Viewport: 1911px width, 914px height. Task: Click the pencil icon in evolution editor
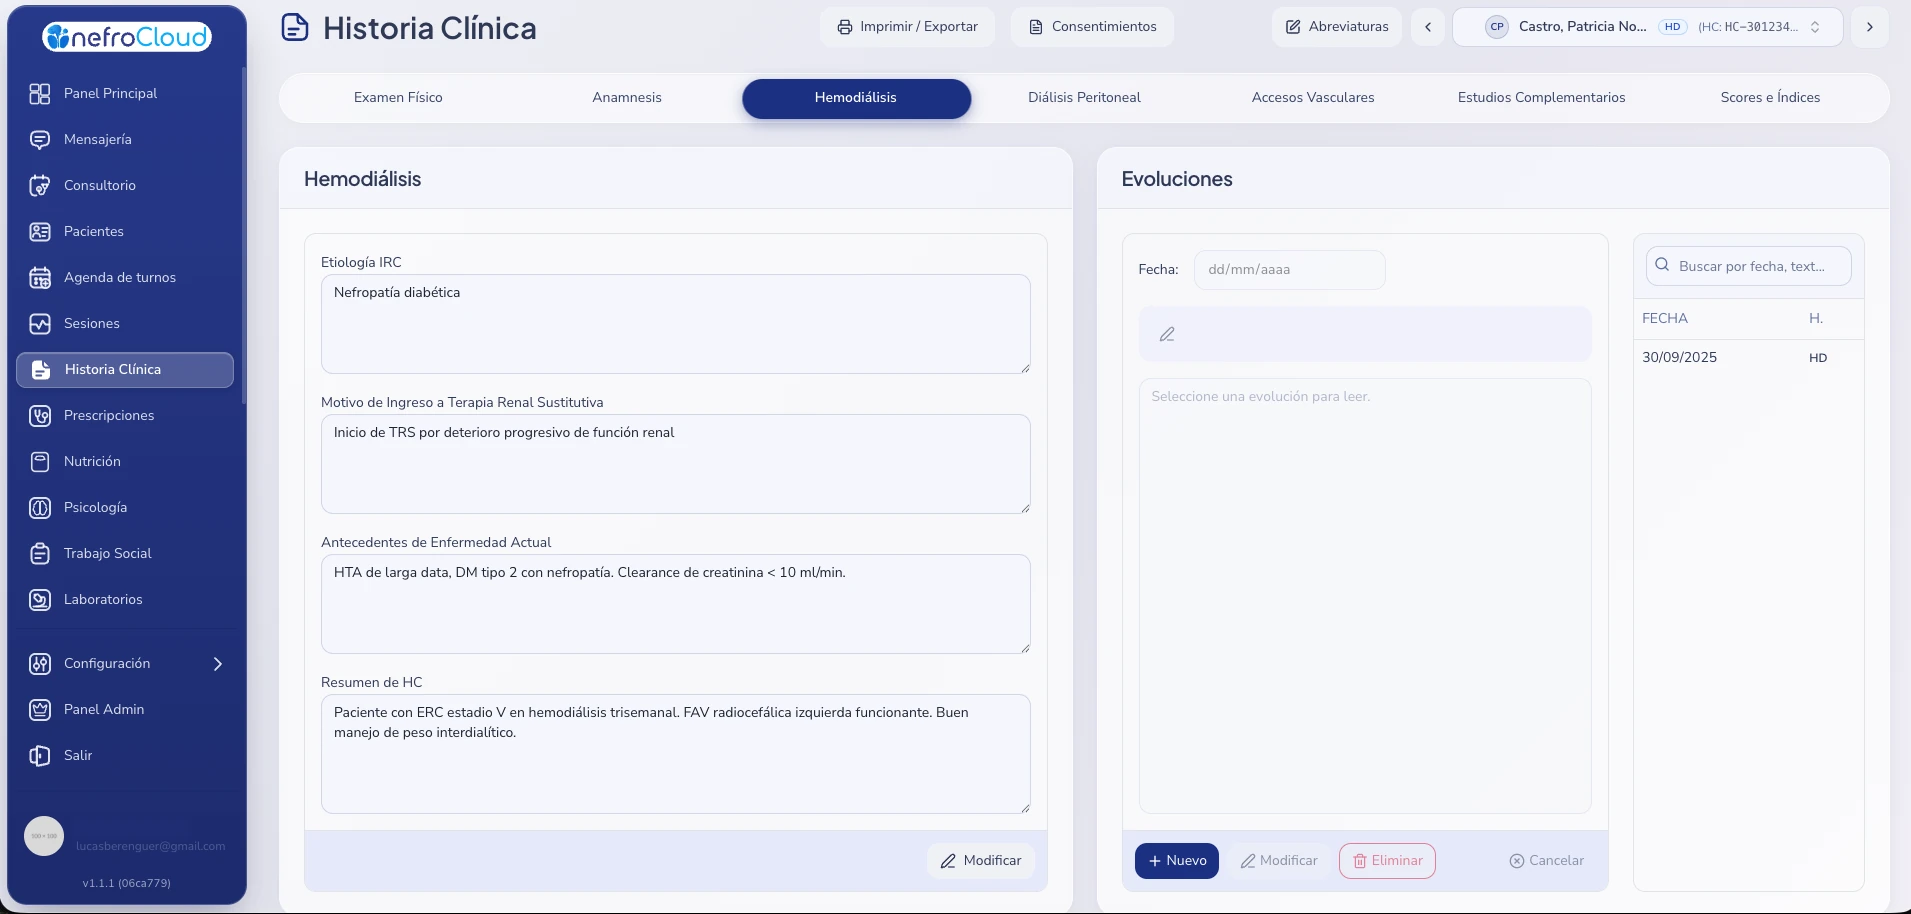pos(1167,334)
